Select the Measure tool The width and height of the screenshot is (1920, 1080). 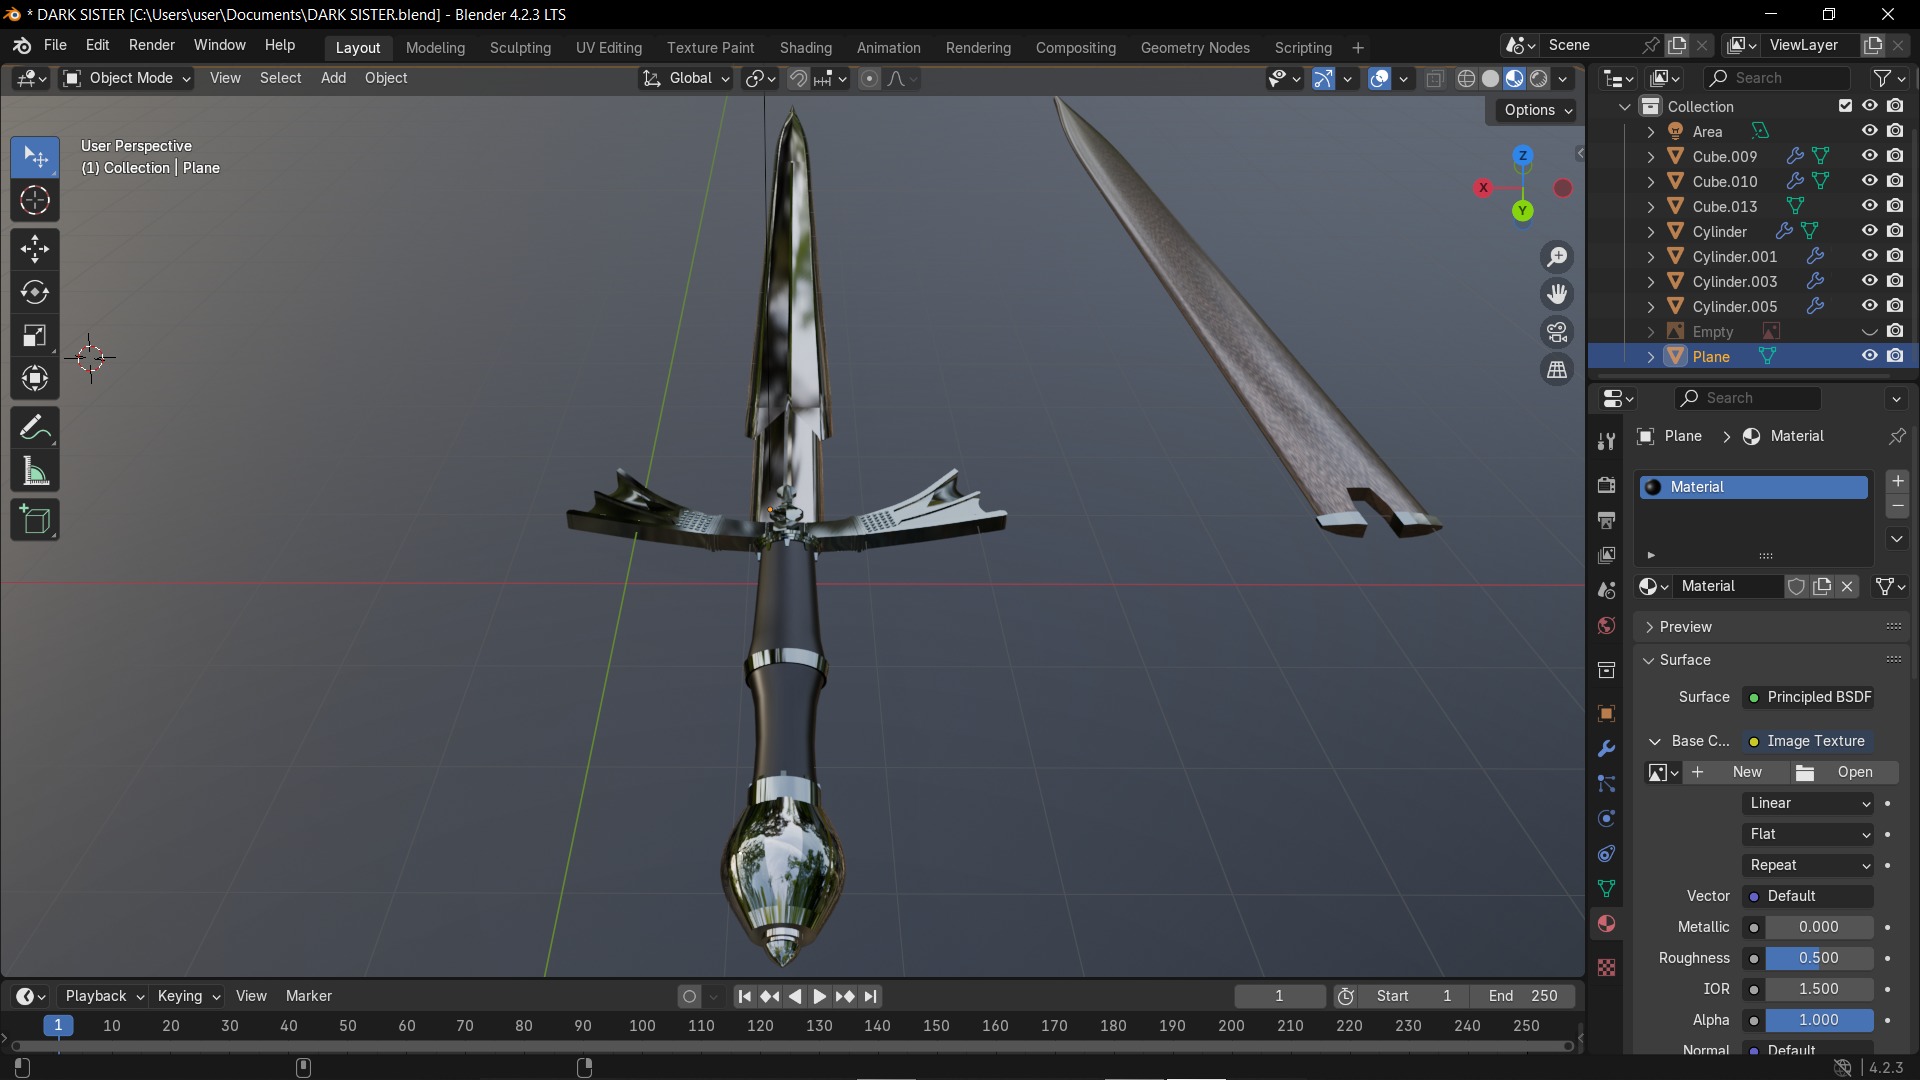click(35, 472)
